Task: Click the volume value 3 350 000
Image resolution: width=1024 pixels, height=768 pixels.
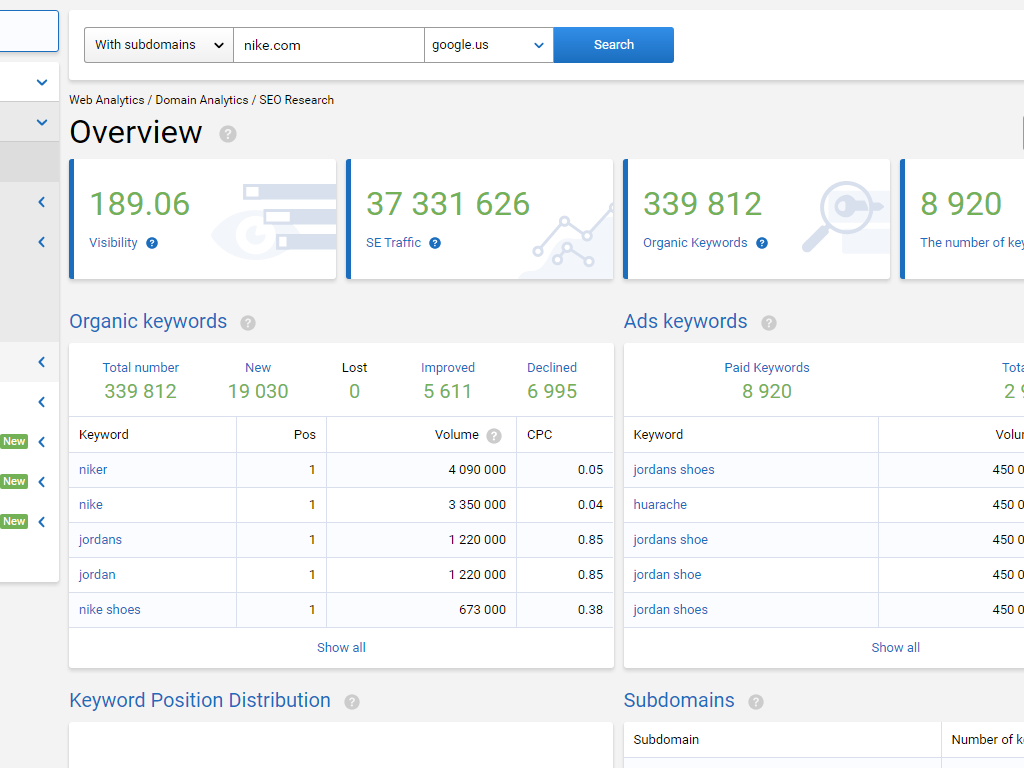Action: click(x=477, y=505)
